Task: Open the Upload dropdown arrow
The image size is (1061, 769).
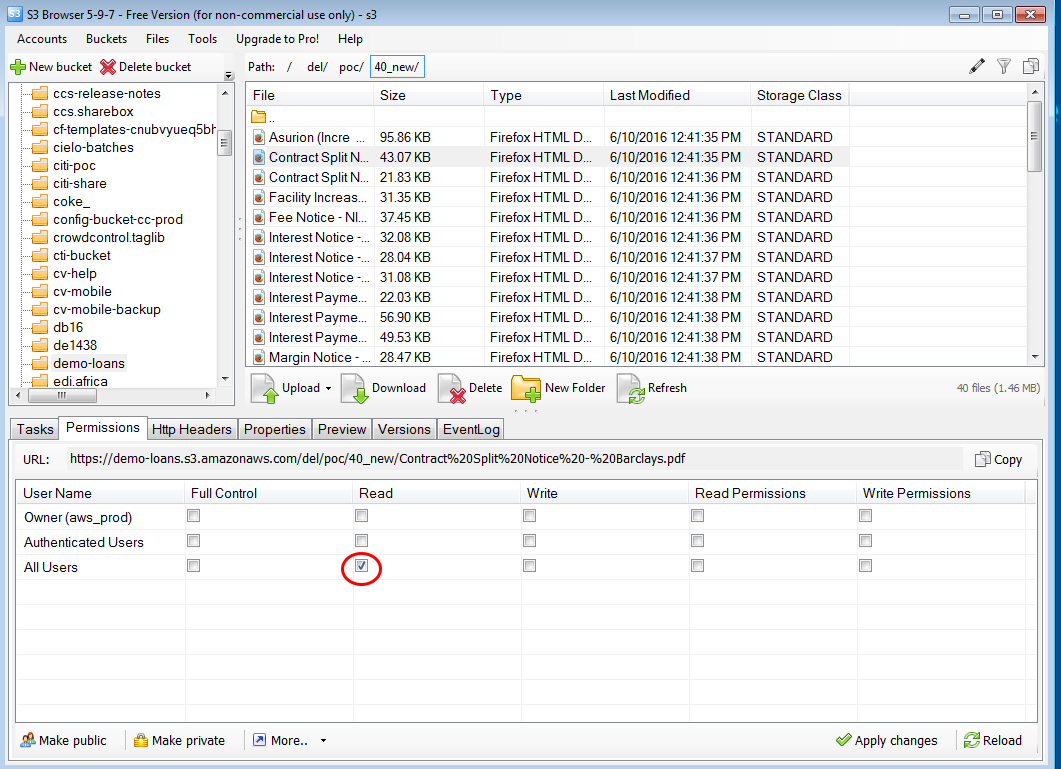Action: coord(328,389)
